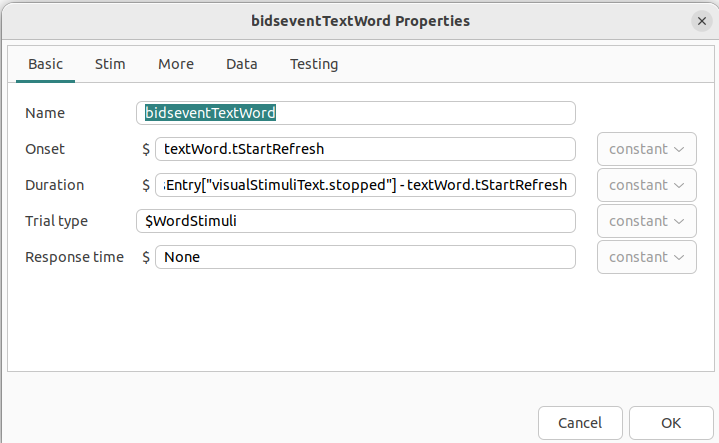This screenshot has height=443, width=719.
Task: Click the dollar sign beside Duration
Action: (146, 185)
